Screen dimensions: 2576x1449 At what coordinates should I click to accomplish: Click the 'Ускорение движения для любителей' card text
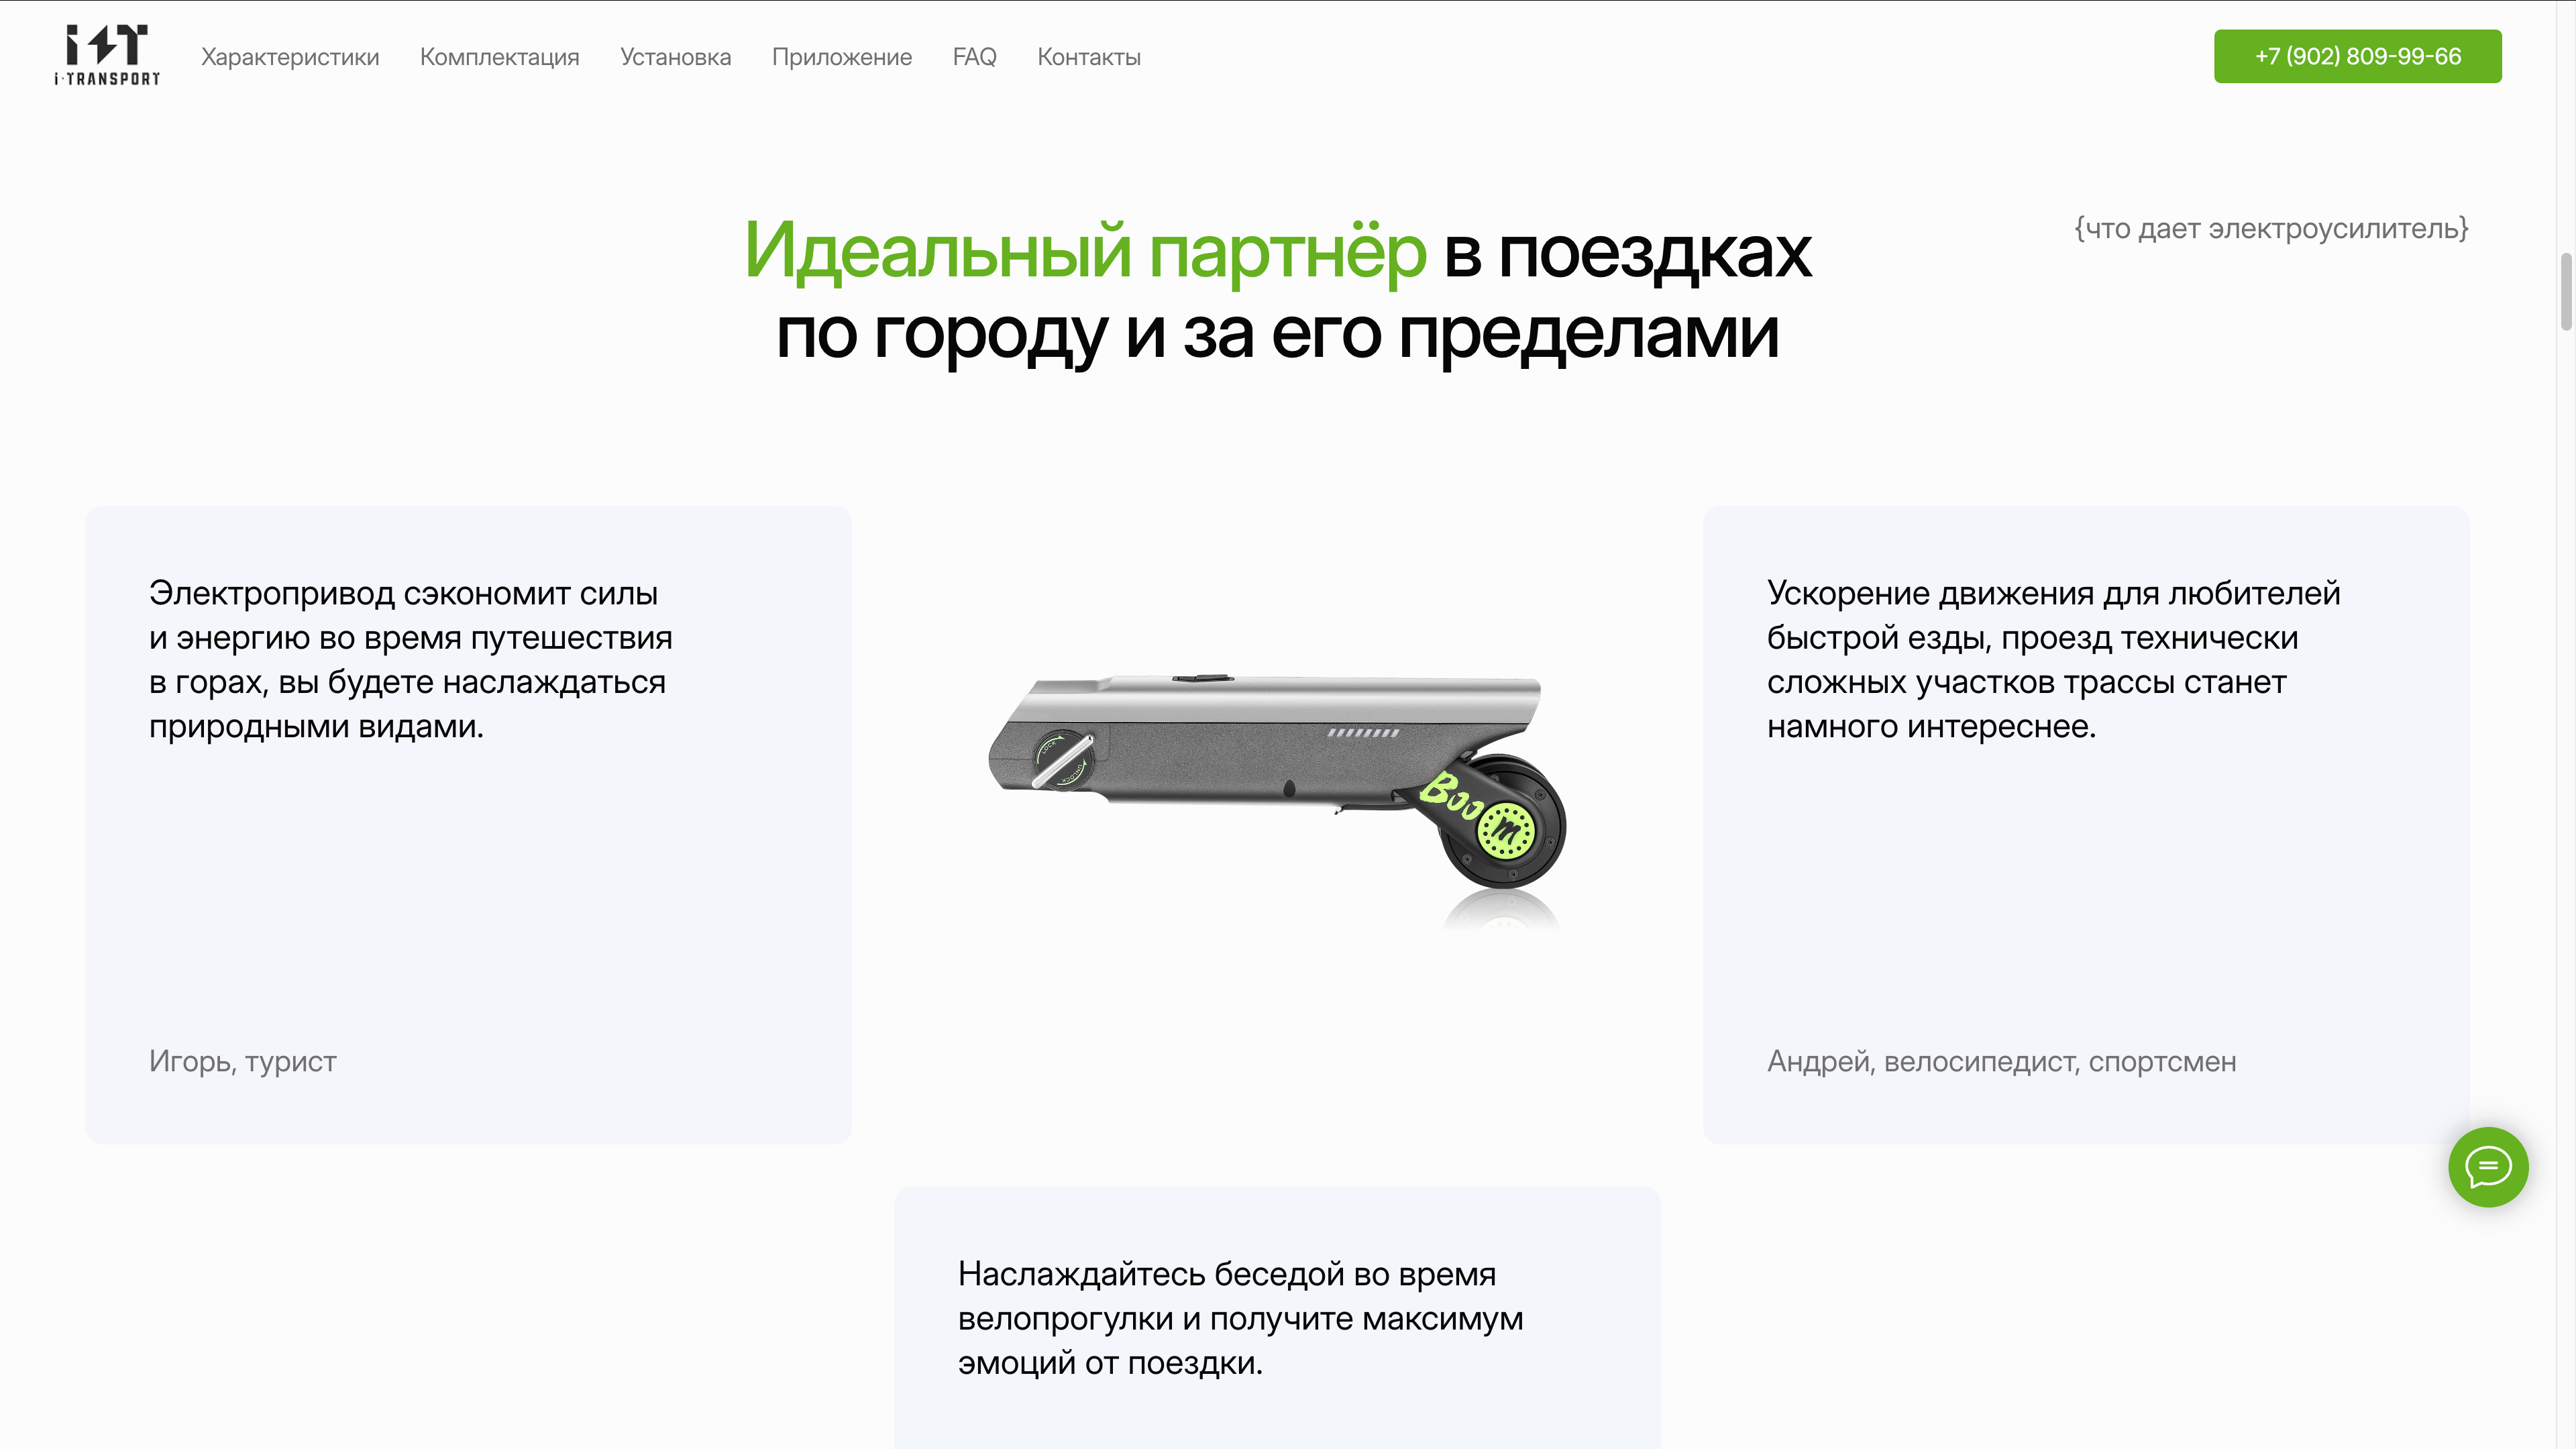(x=2054, y=660)
